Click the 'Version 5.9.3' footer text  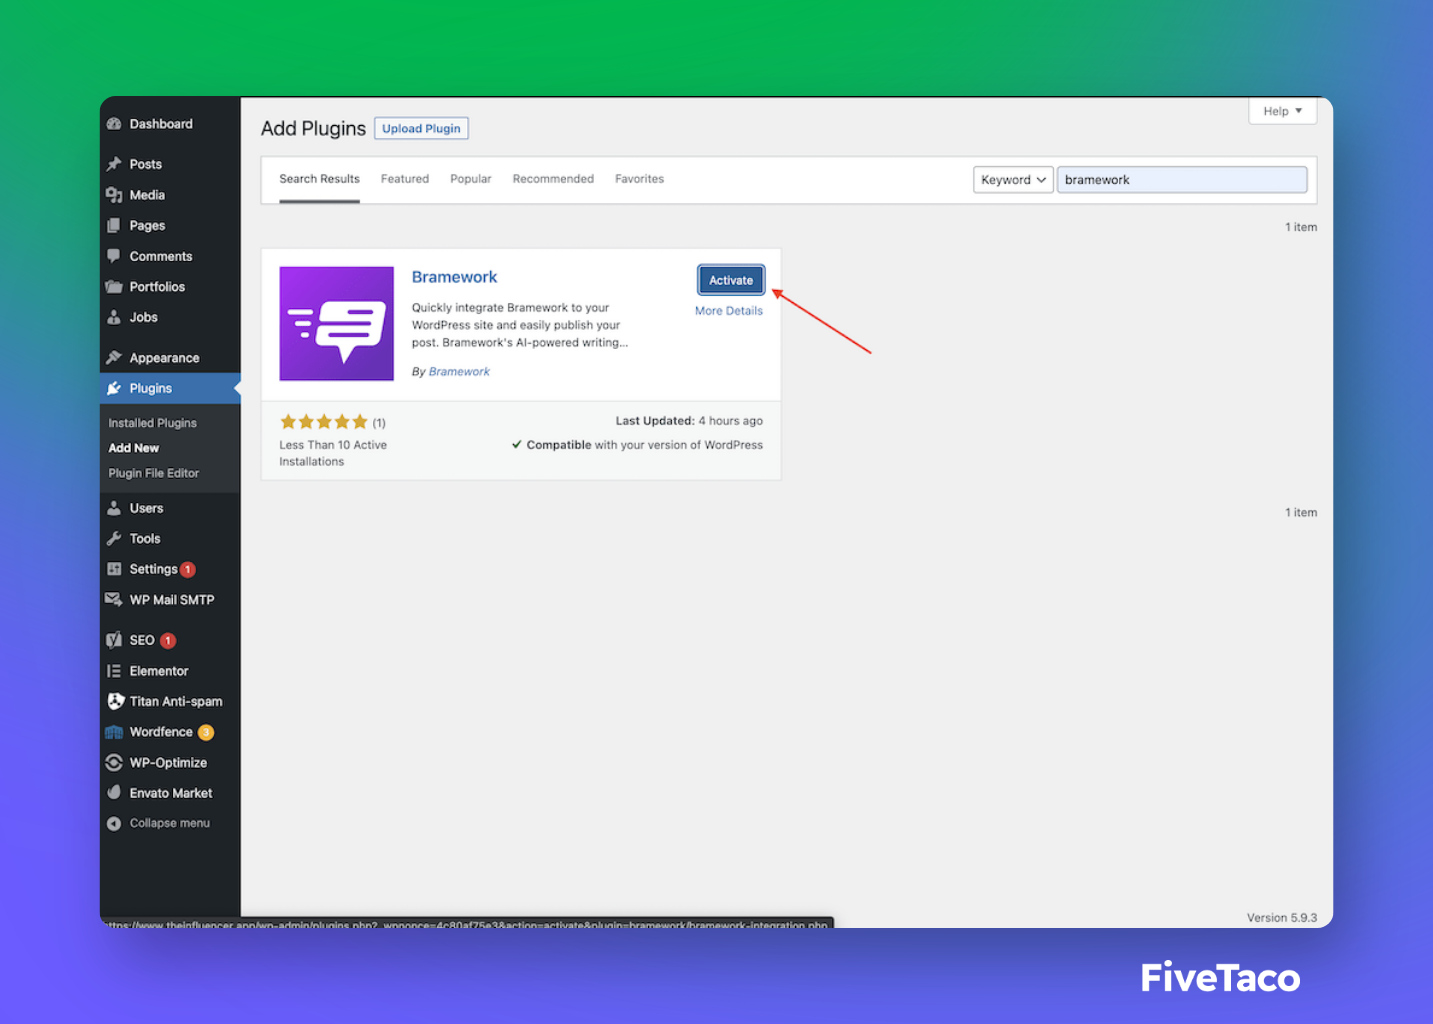(1282, 918)
